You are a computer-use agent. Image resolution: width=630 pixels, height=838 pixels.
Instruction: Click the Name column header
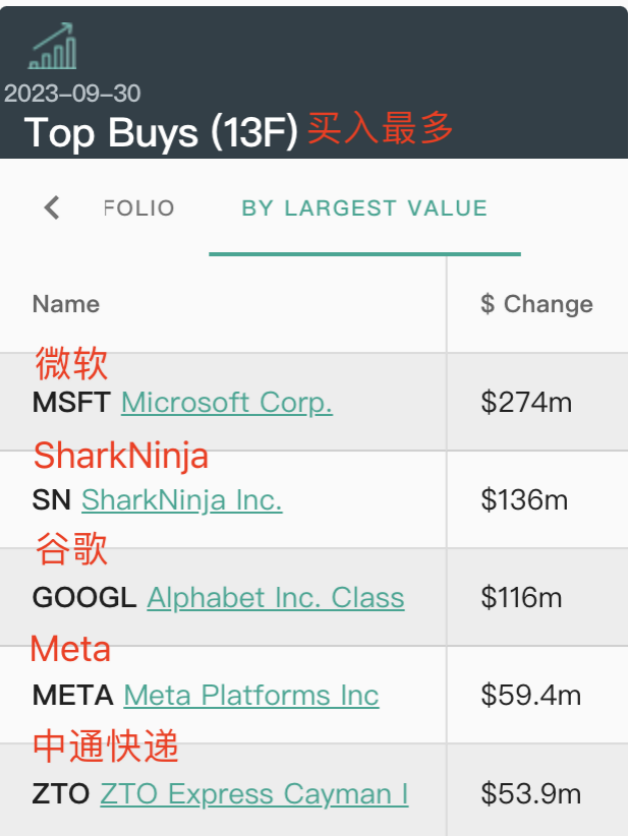[66, 304]
